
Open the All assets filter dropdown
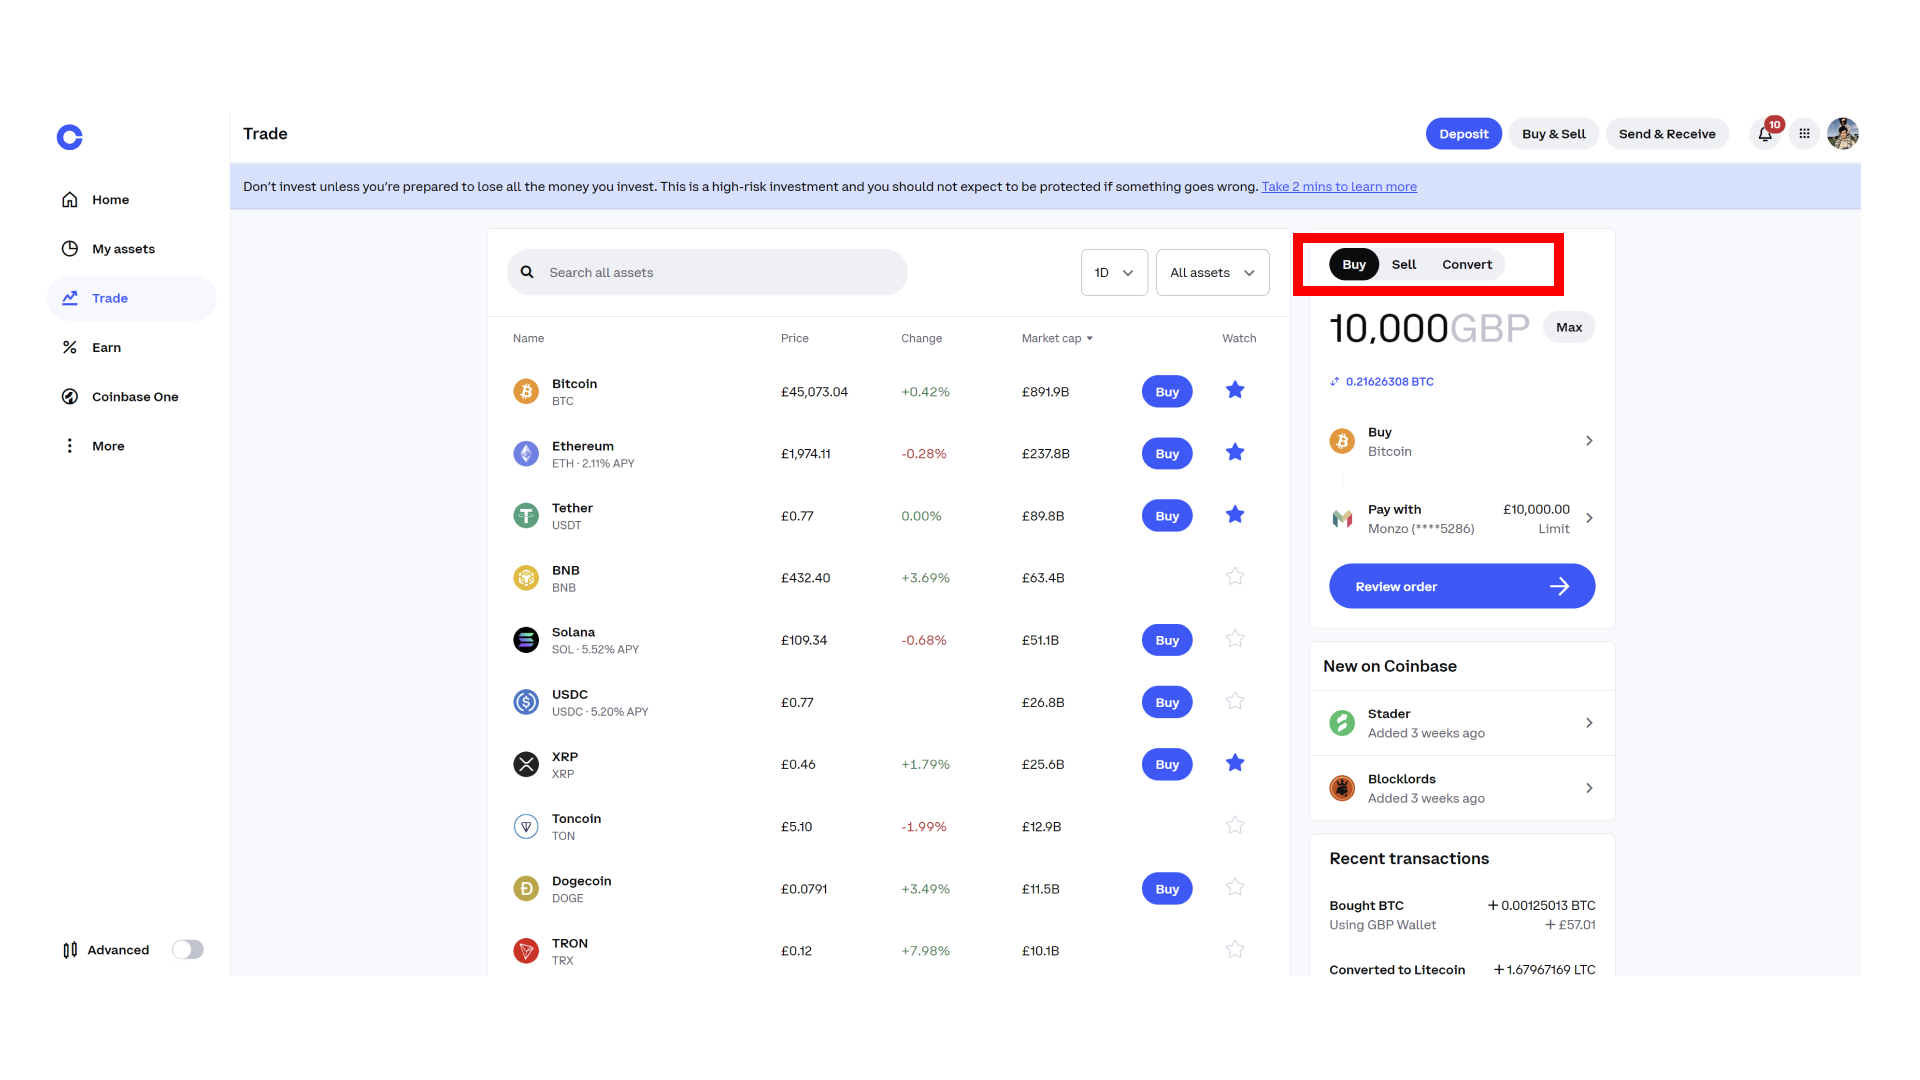1212,272
